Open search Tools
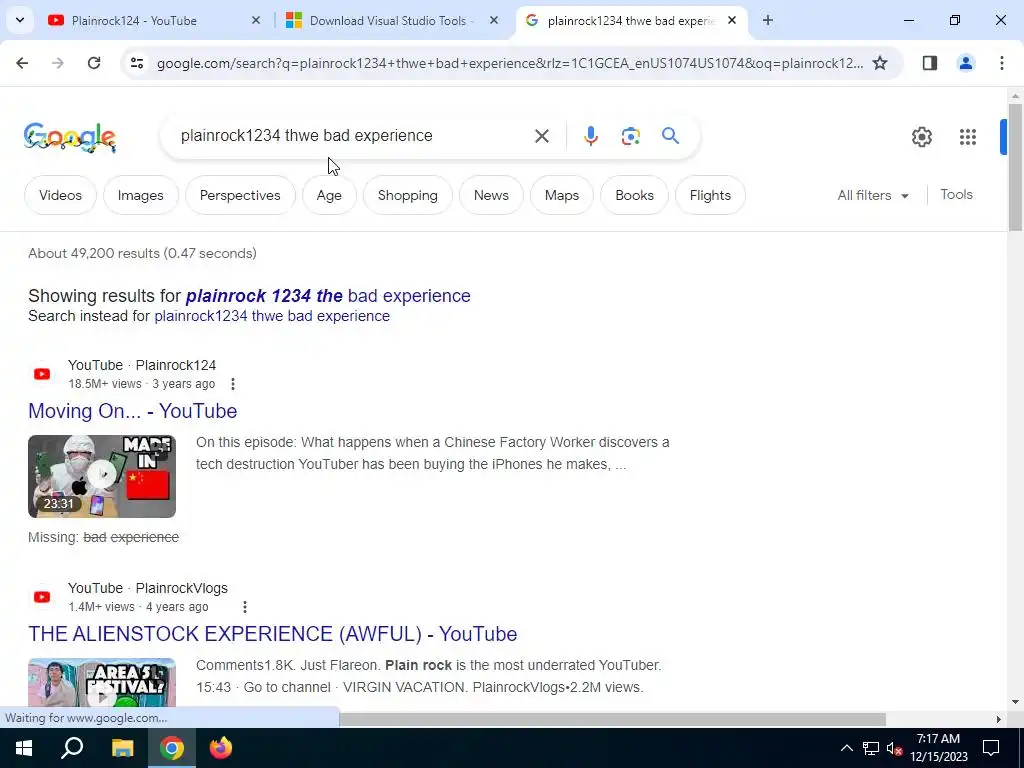 (x=956, y=195)
